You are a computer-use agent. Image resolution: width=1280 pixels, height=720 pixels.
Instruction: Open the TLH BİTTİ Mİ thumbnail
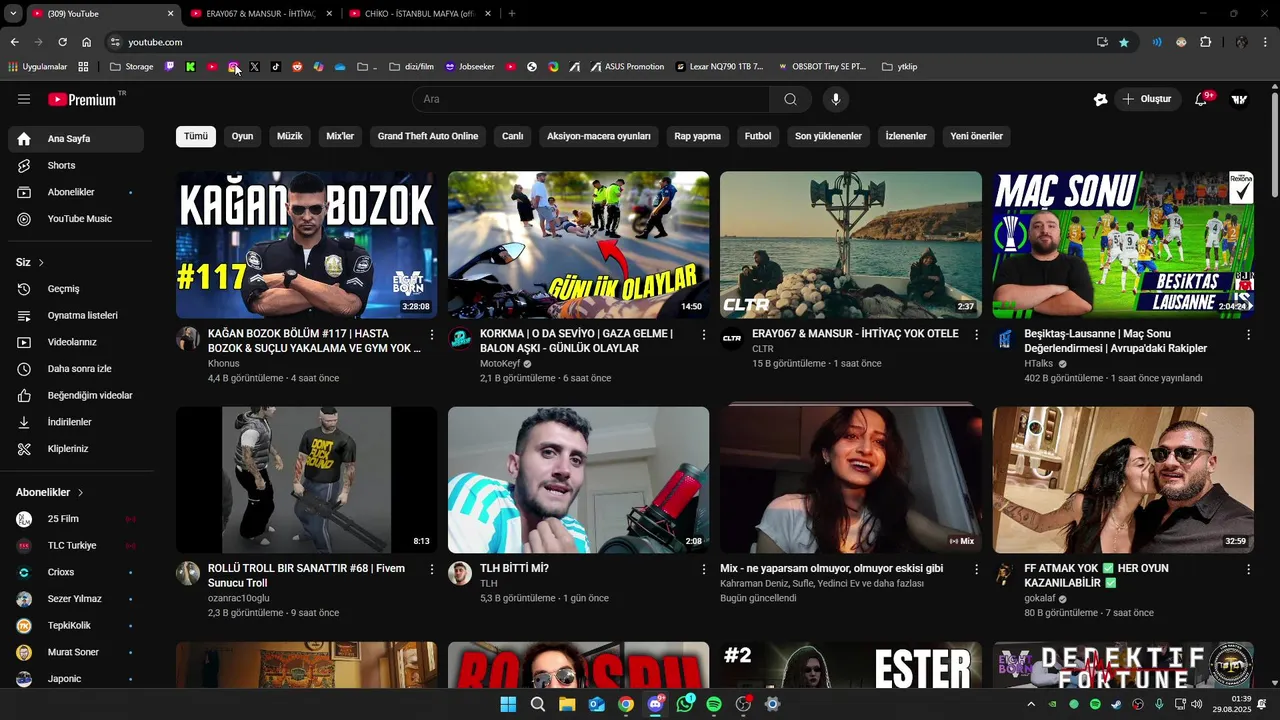(579, 480)
